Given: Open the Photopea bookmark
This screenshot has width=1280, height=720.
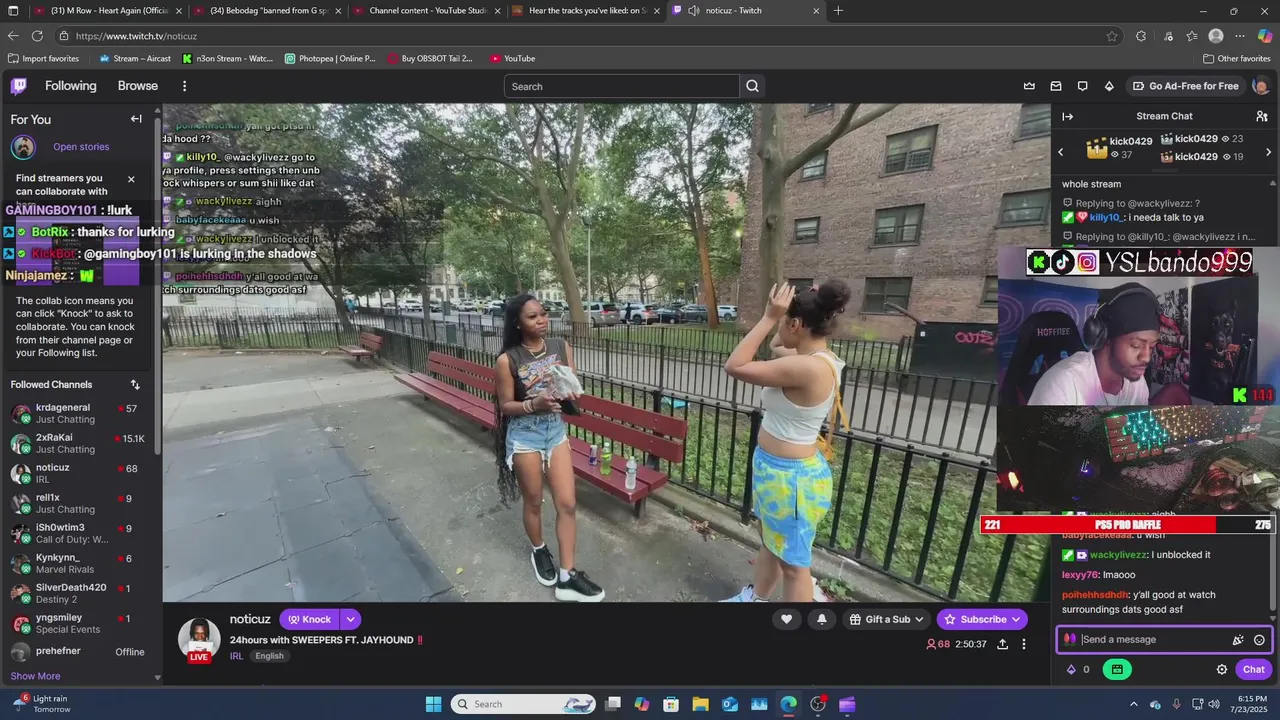Looking at the screenshot, I should coord(330,58).
